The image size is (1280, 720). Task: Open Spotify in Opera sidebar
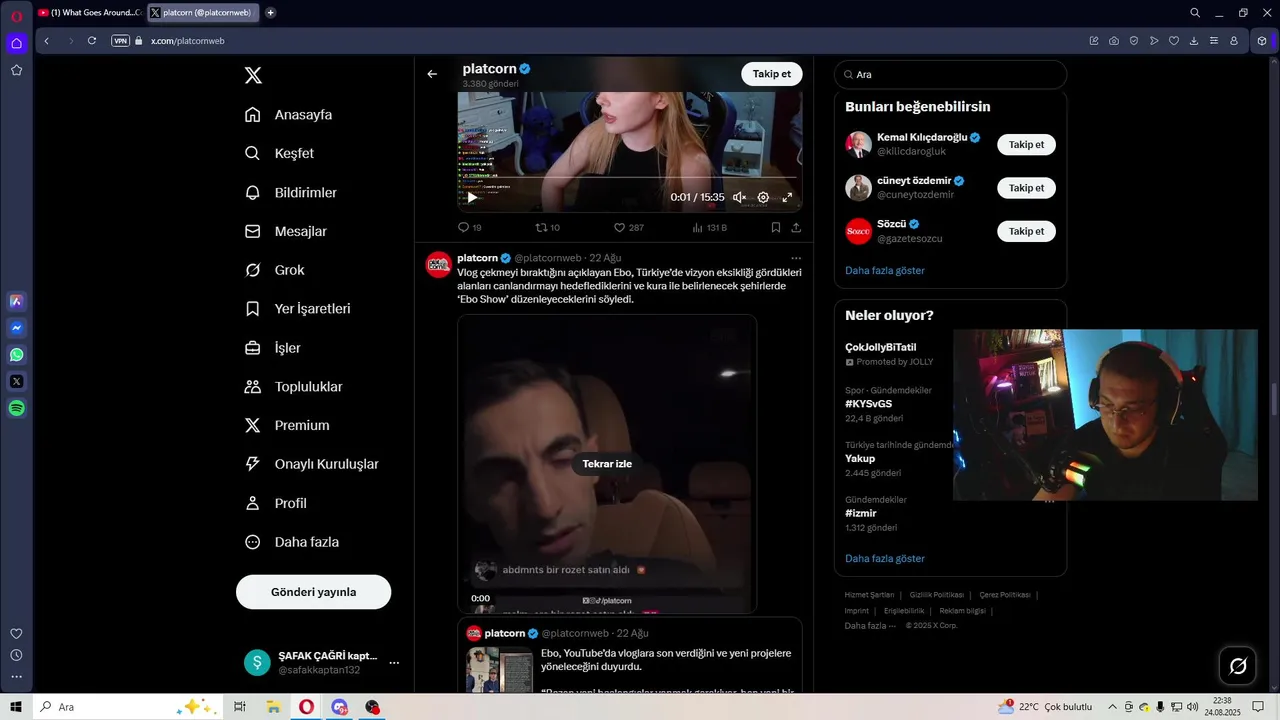(x=16, y=408)
